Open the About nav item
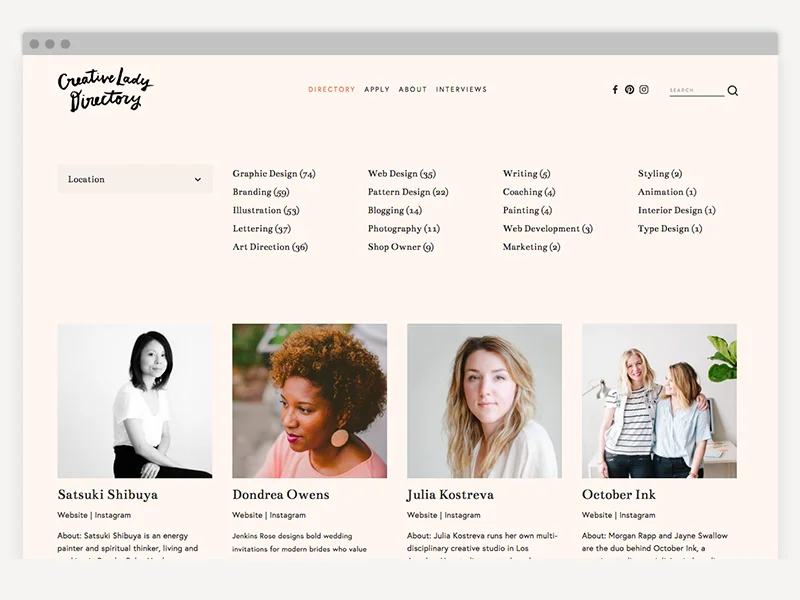Screen dimensions: 800x600 coord(413,89)
